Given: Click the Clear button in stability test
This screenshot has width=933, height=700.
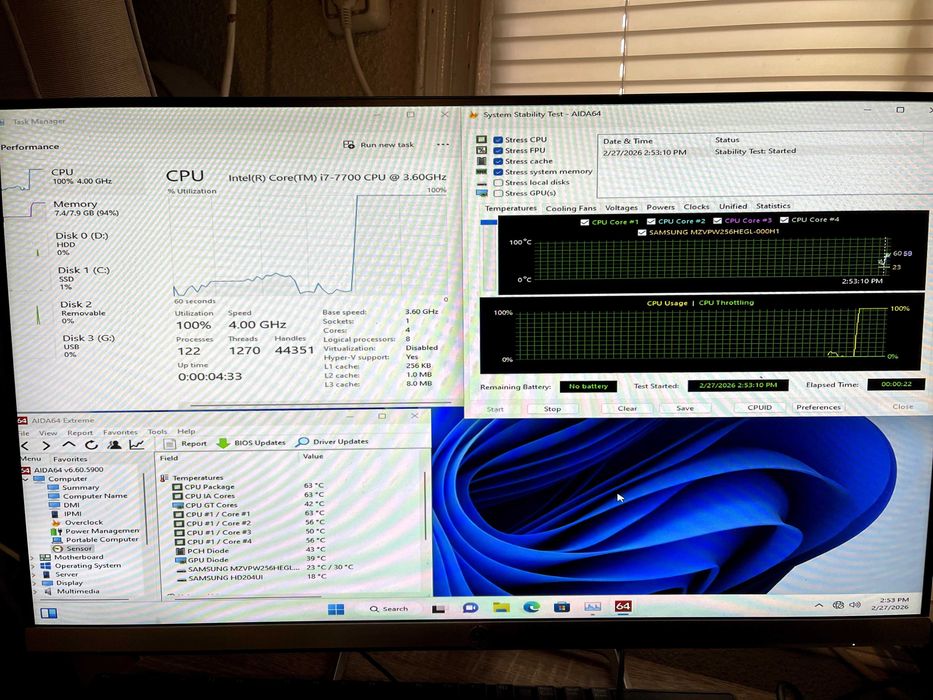Looking at the screenshot, I should [x=627, y=408].
